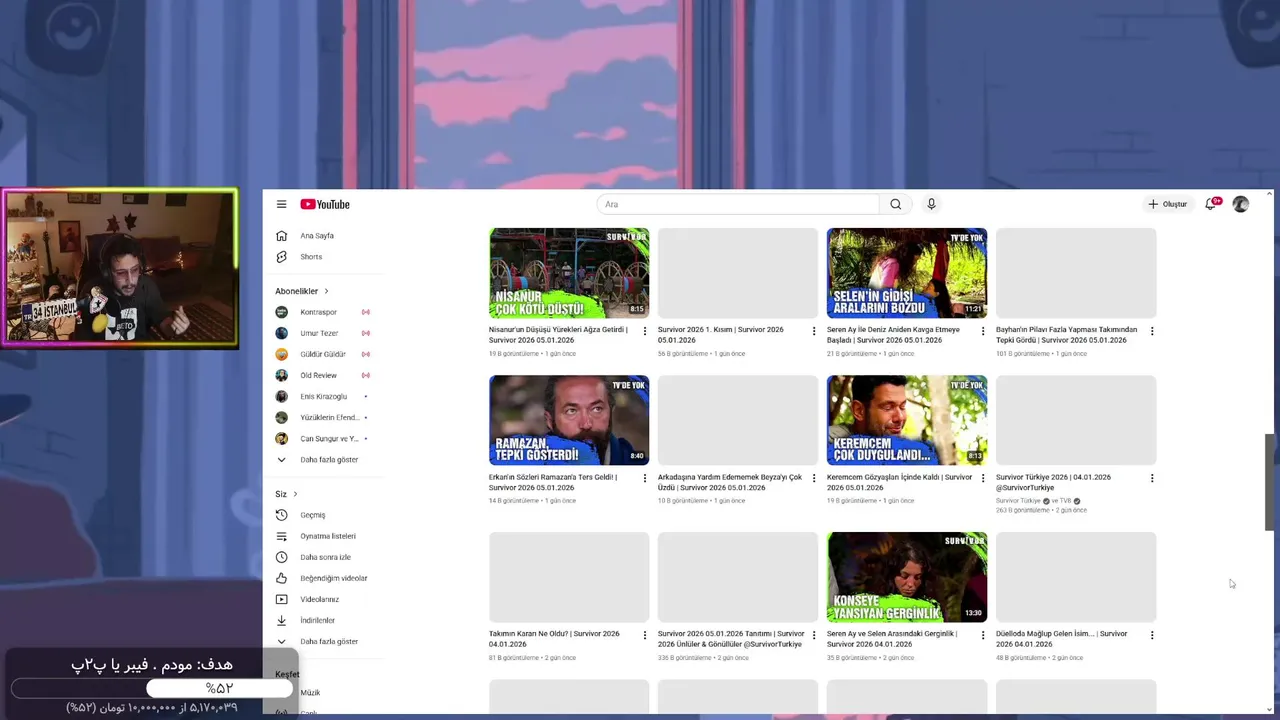This screenshot has height=720, width=1280.
Task: Open the notifications bell
Action: pos(1211,204)
